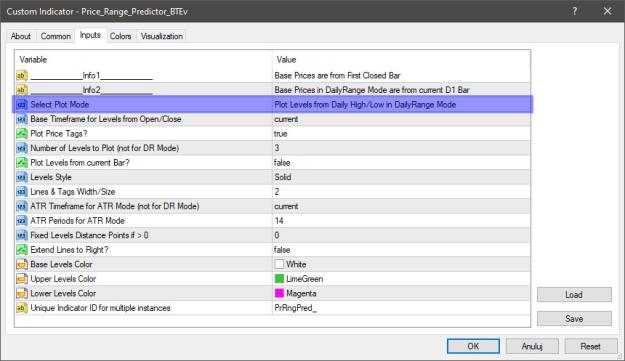This screenshot has height=361, width=625.
Task: Click string icon beside Unique Indicator ID
Action: [22, 308]
